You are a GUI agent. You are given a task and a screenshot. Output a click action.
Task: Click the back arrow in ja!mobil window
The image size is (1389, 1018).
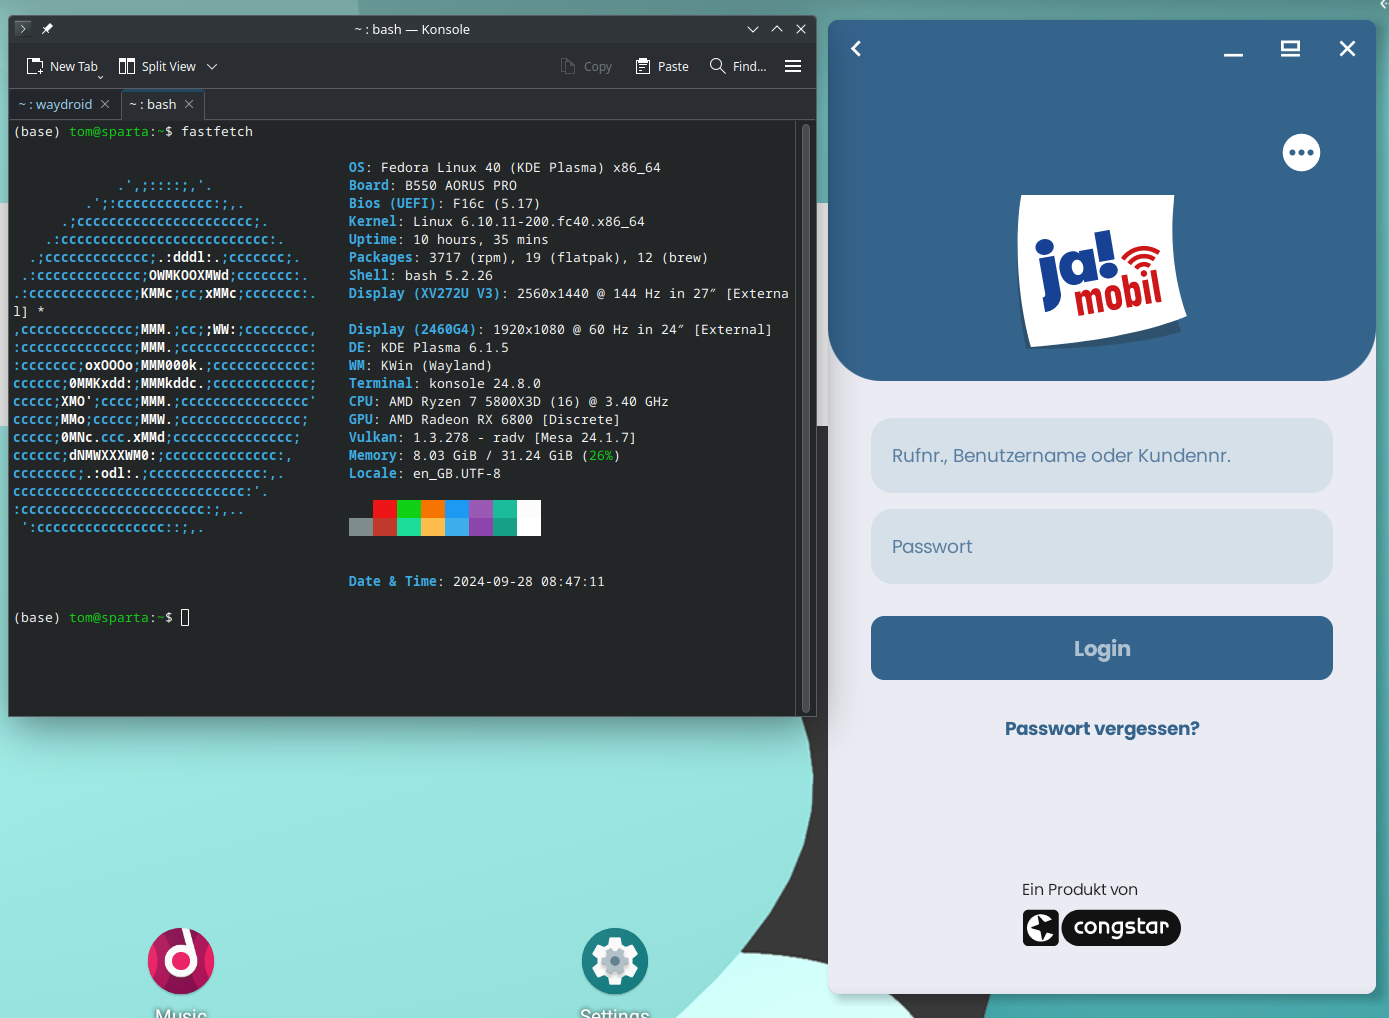tap(856, 48)
